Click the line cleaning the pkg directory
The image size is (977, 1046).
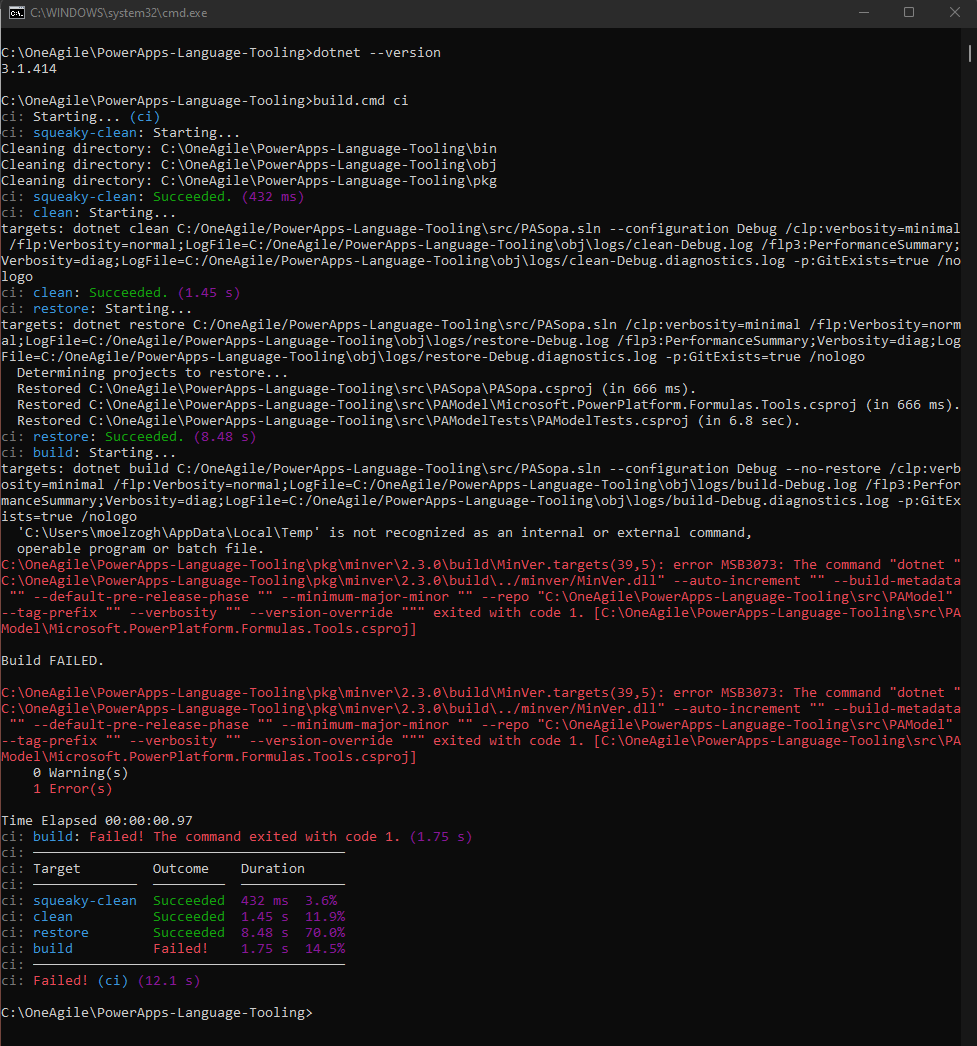[x=249, y=181]
